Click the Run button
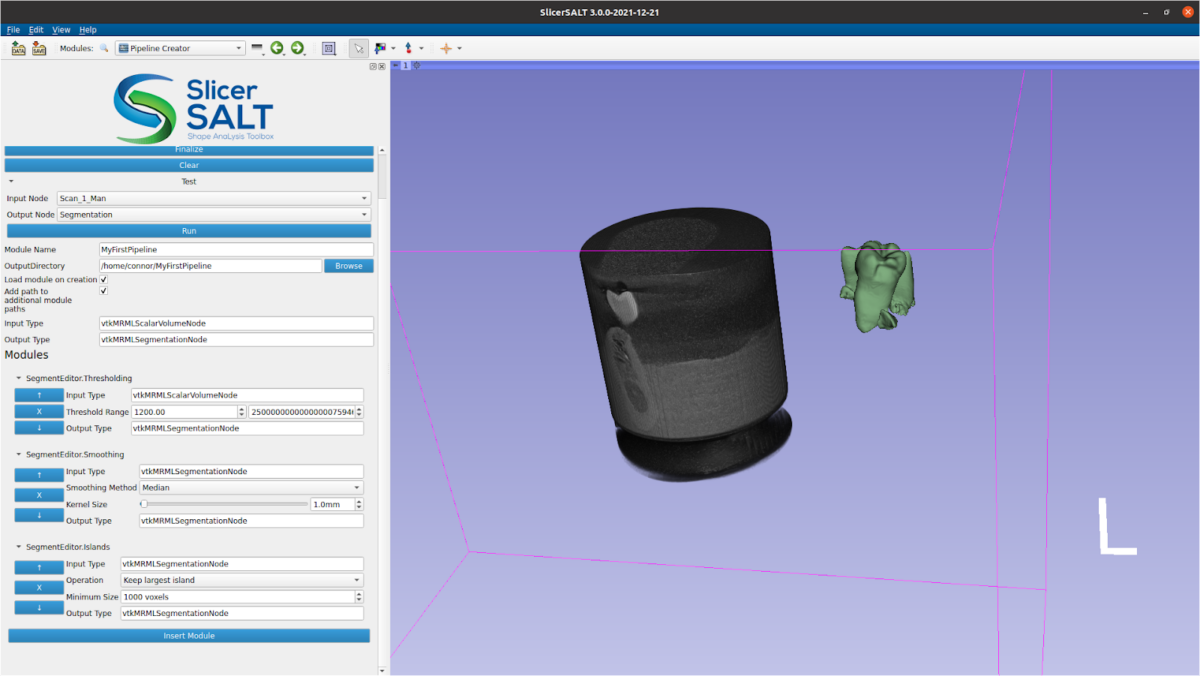 point(189,231)
